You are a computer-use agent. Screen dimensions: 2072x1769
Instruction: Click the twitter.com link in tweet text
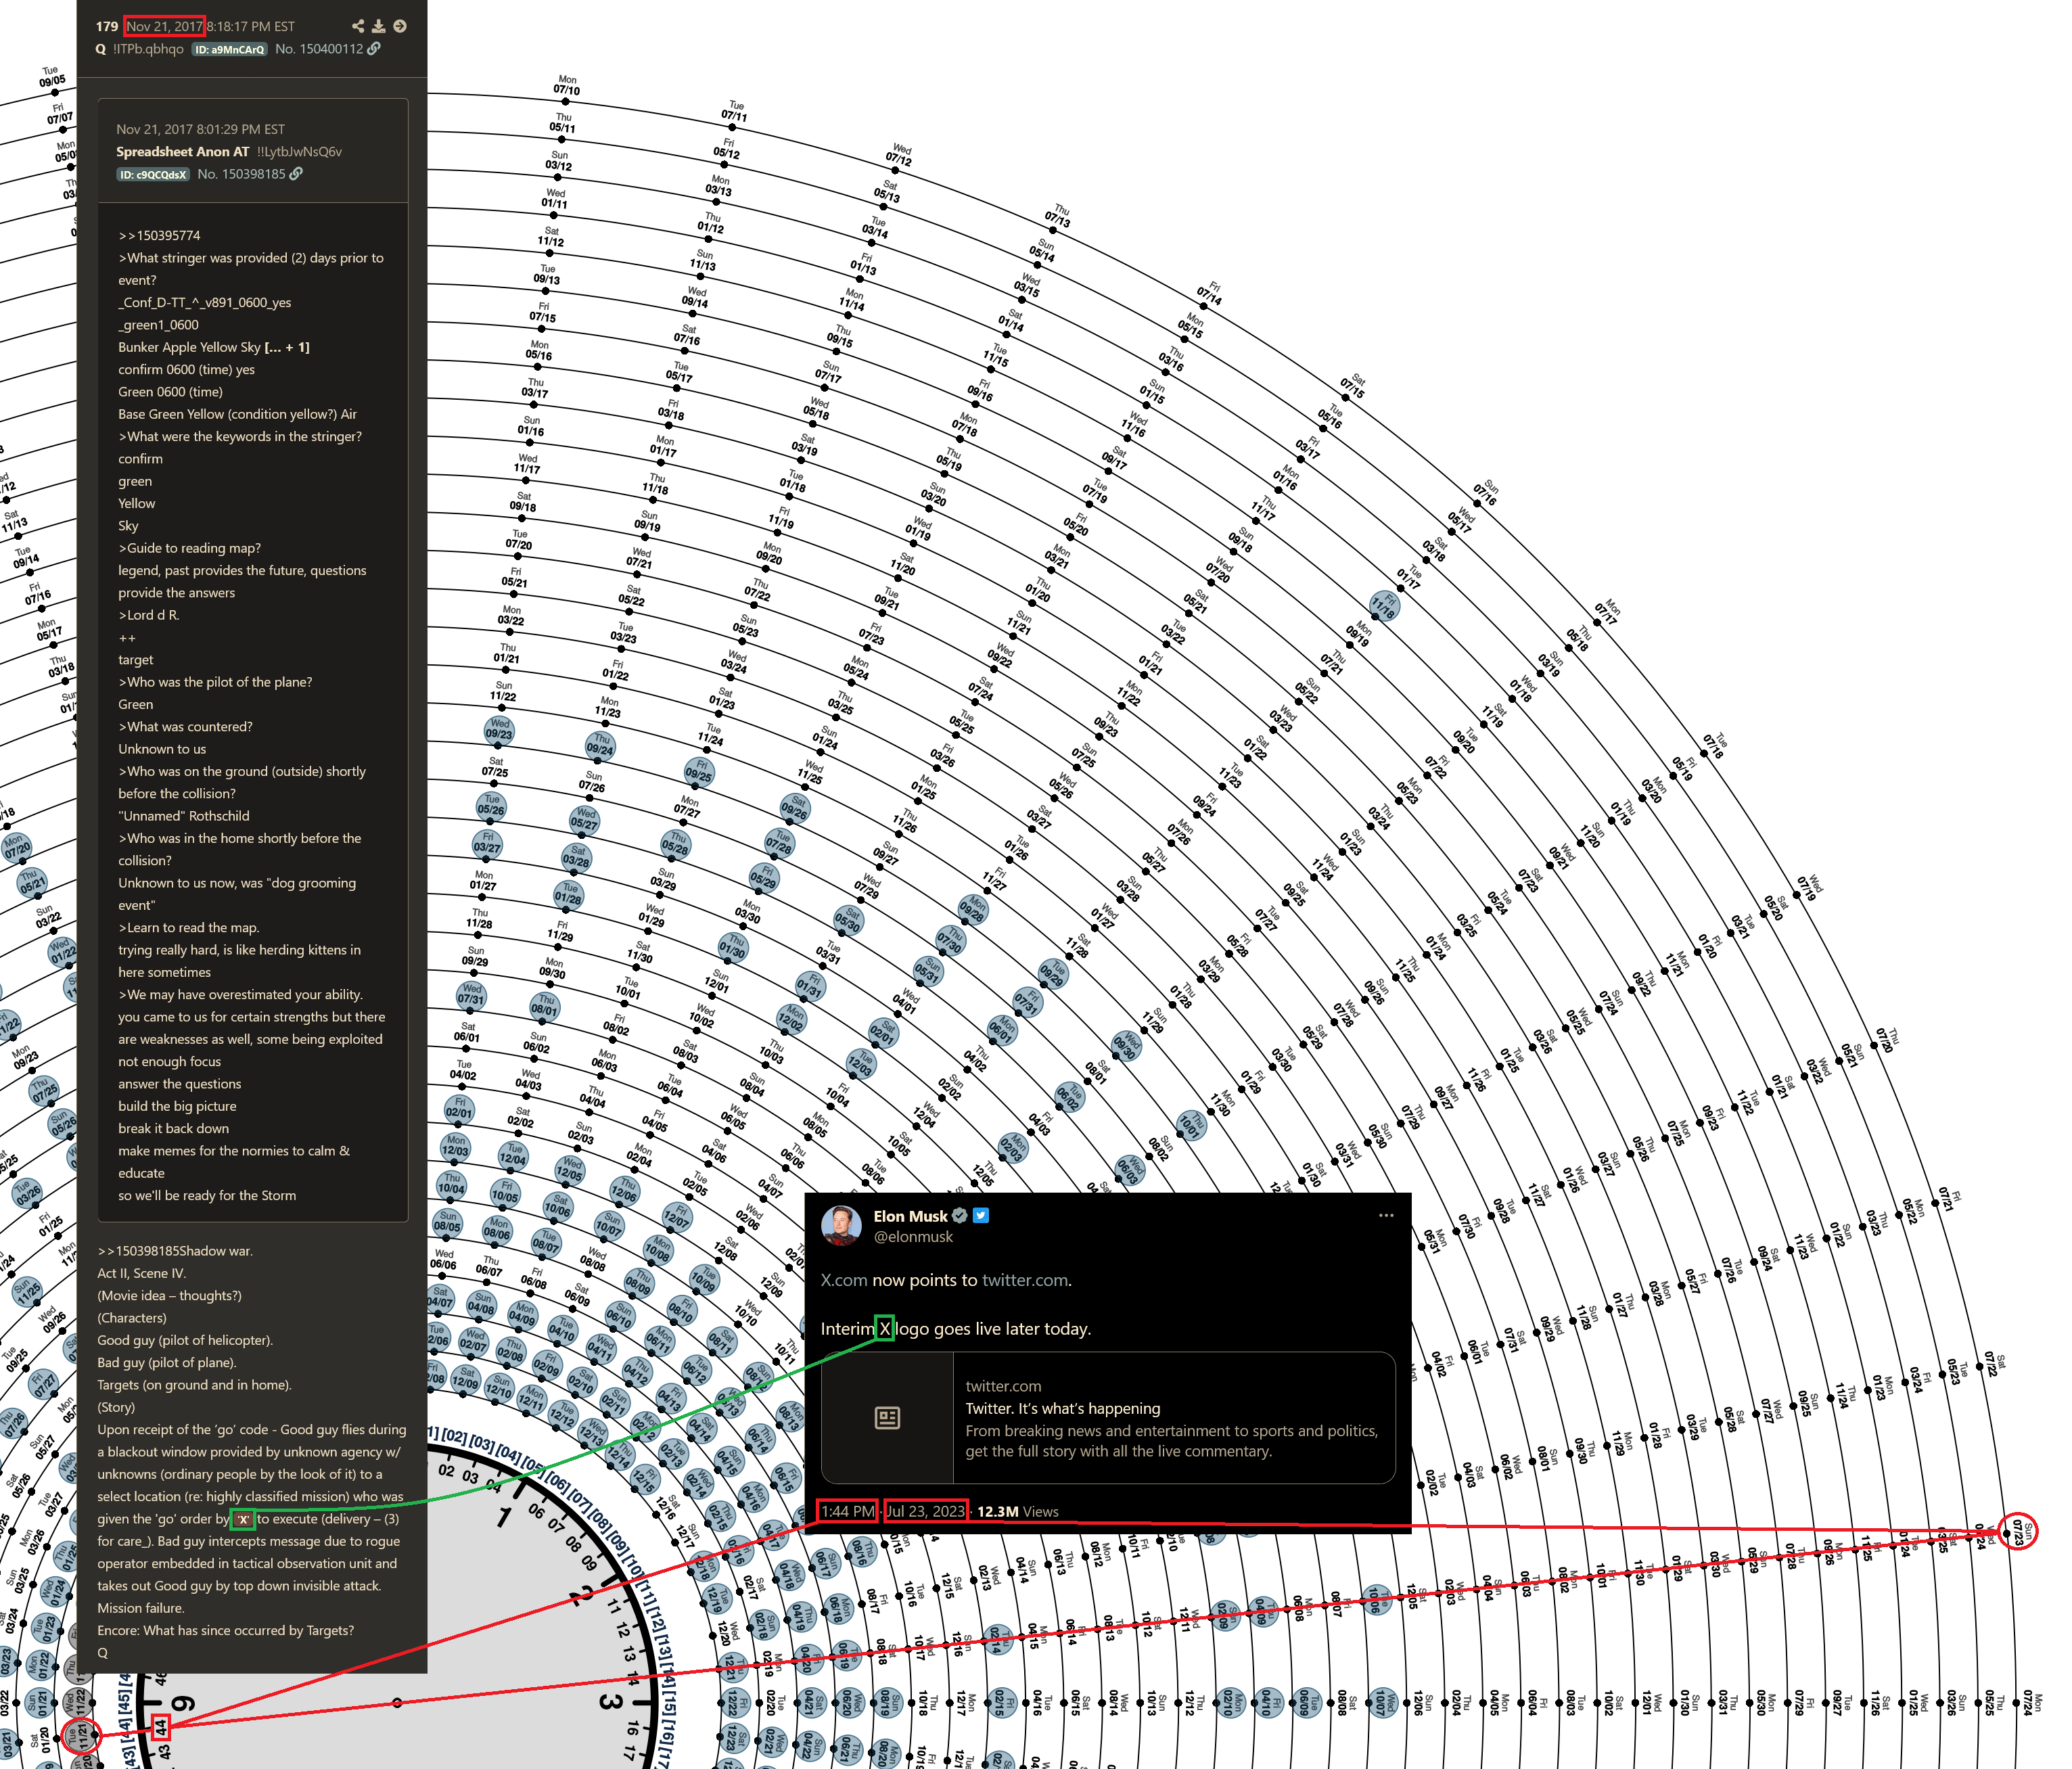point(1025,1280)
